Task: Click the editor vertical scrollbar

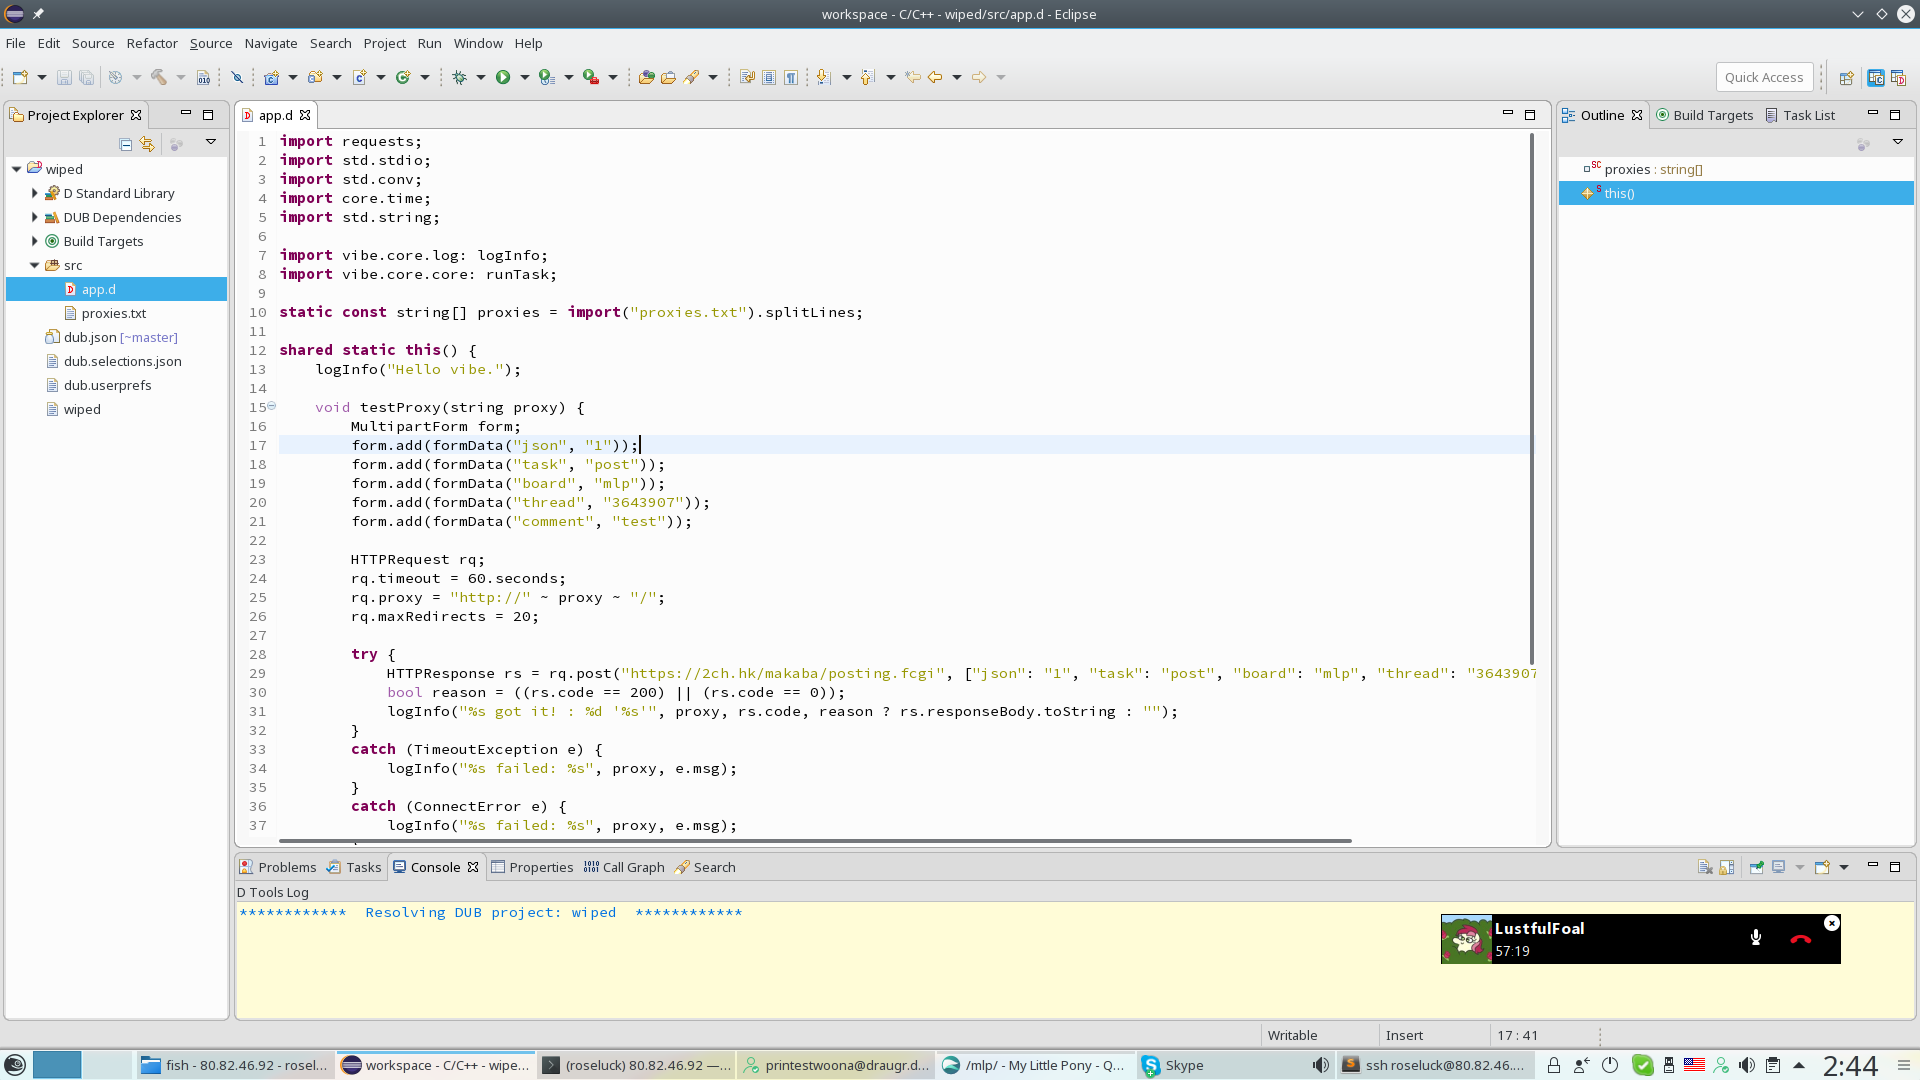Action: pyautogui.click(x=1531, y=398)
